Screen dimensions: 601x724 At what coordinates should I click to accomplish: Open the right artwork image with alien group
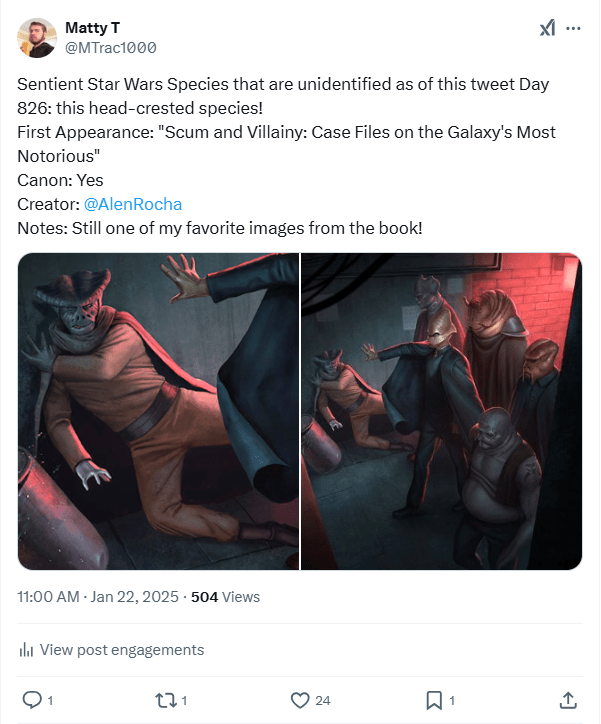(441, 411)
